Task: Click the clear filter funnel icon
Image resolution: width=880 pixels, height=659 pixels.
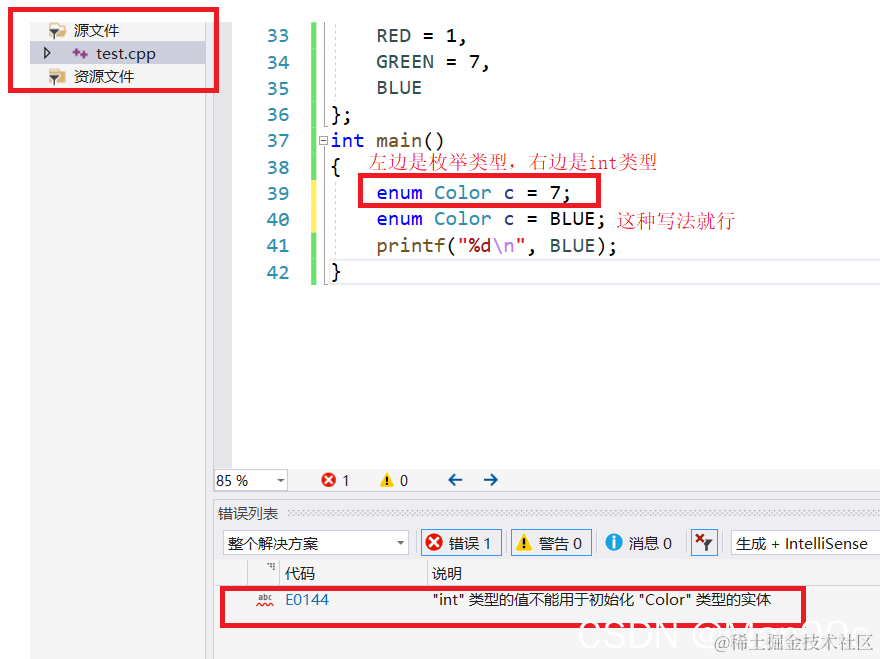Action: (x=704, y=543)
